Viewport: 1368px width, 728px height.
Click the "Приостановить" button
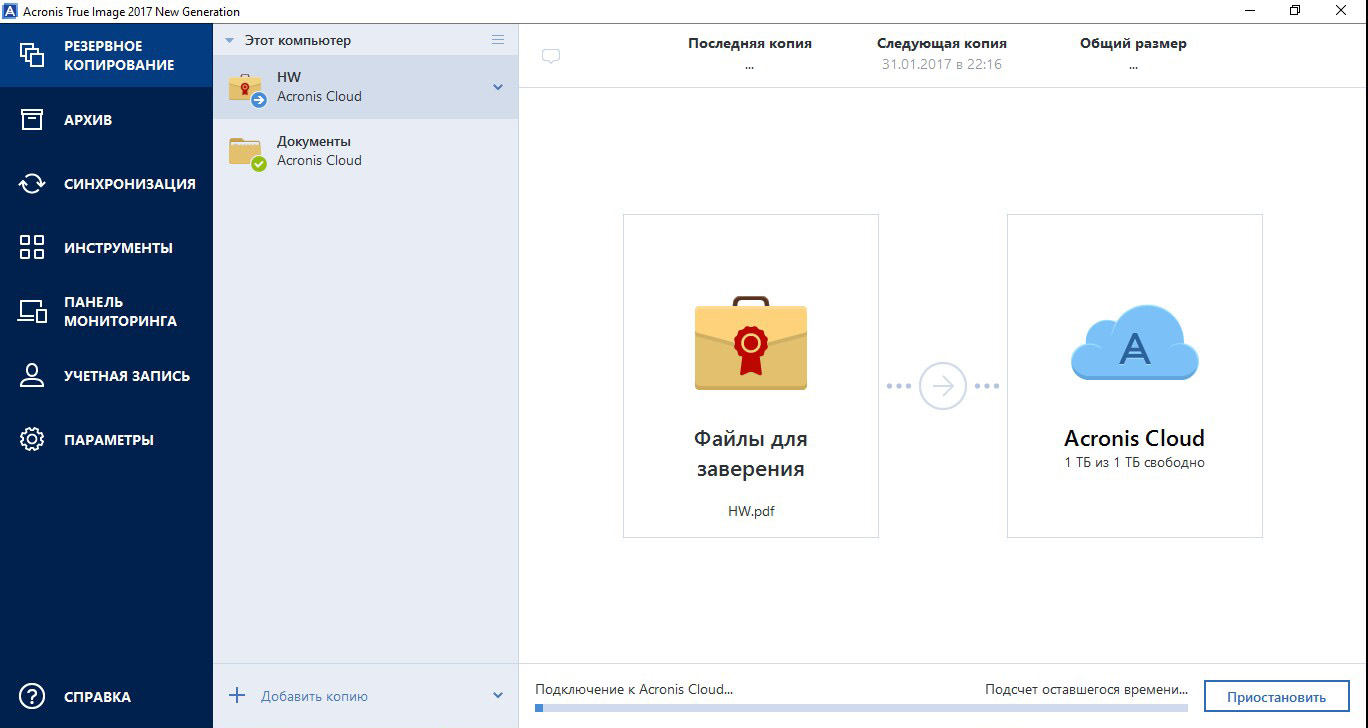coord(1277,697)
